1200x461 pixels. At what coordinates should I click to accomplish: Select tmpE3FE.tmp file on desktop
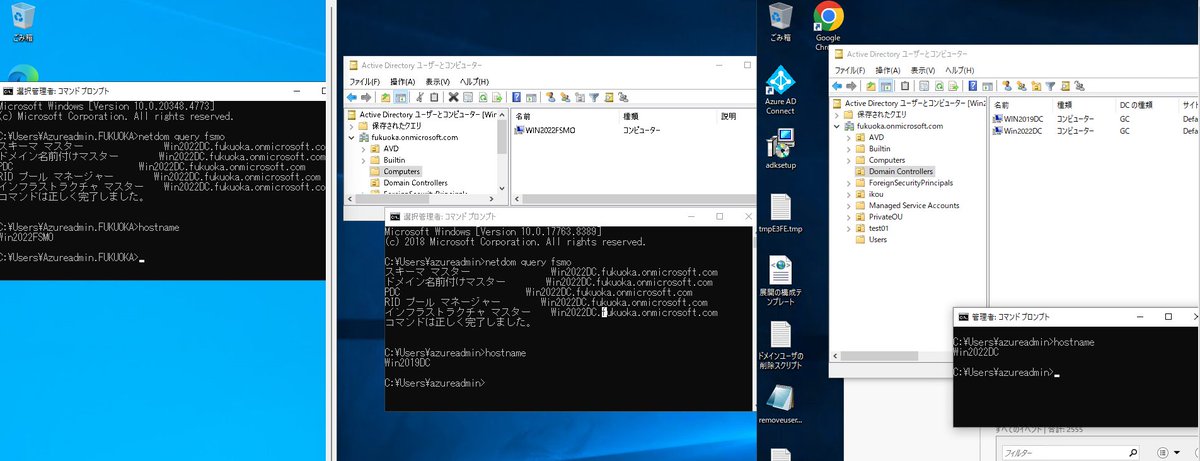780,214
